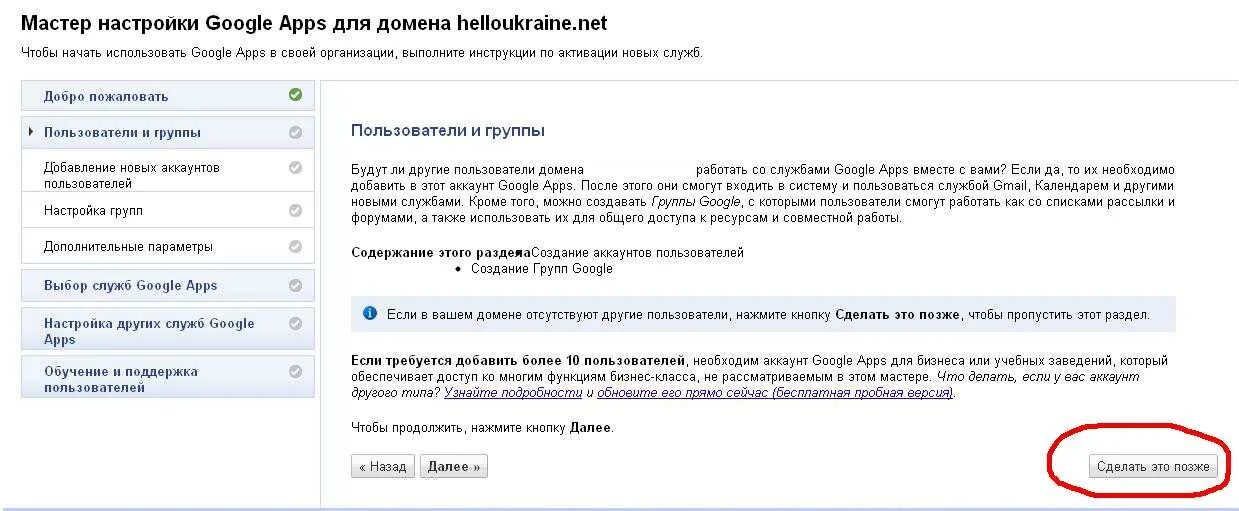
Task: Click grey check icon for Выбор служб Google Apps
Action: (295, 285)
